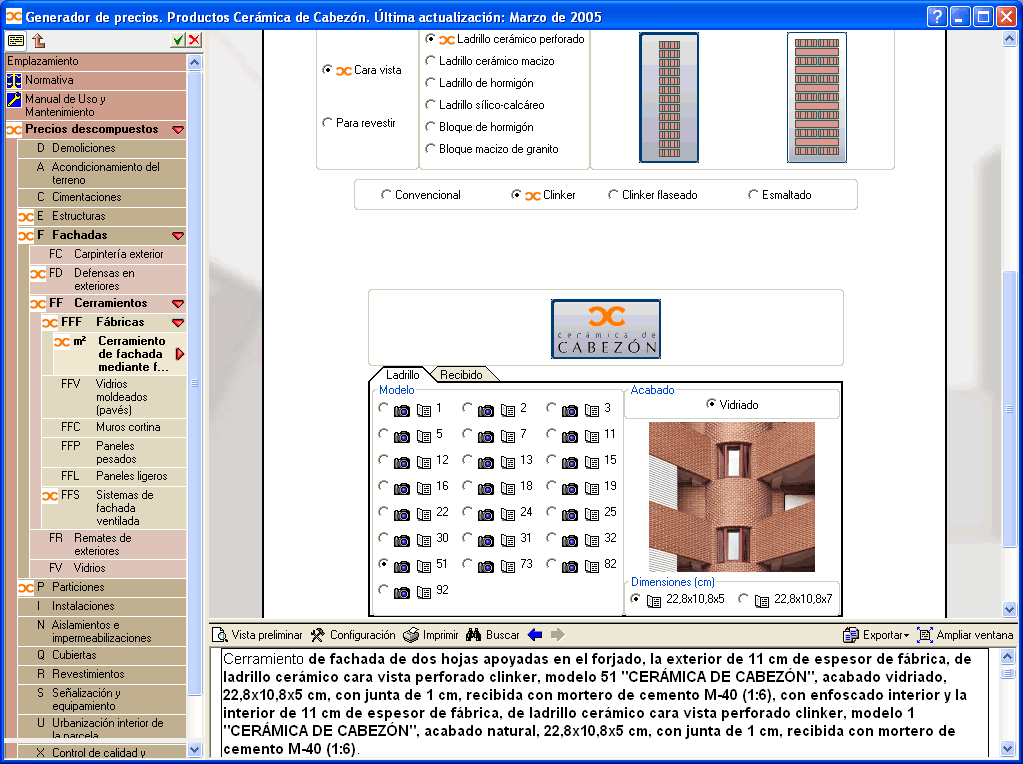Open Normativa in the left panel

tap(49, 80)
